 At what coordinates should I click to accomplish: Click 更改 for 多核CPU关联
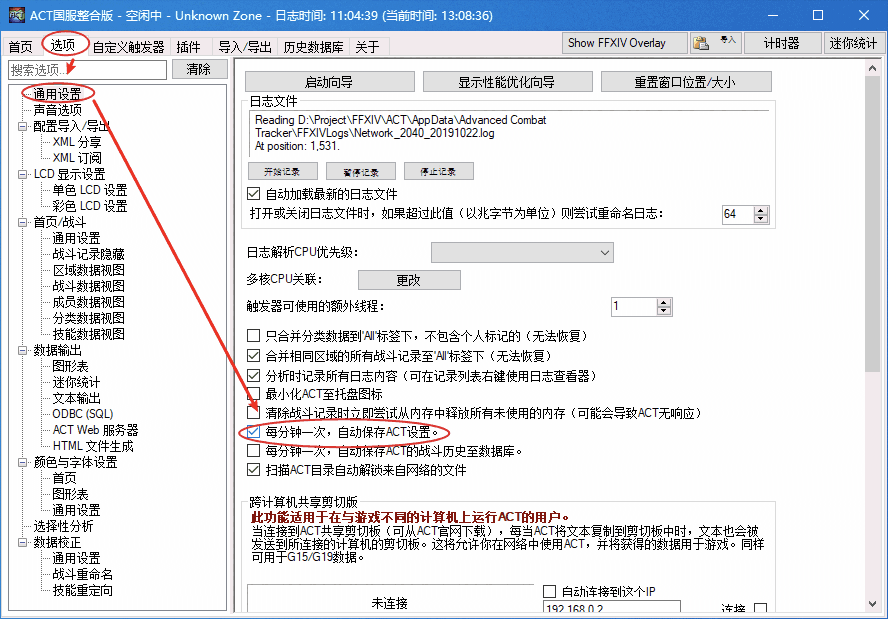point(409,280)
